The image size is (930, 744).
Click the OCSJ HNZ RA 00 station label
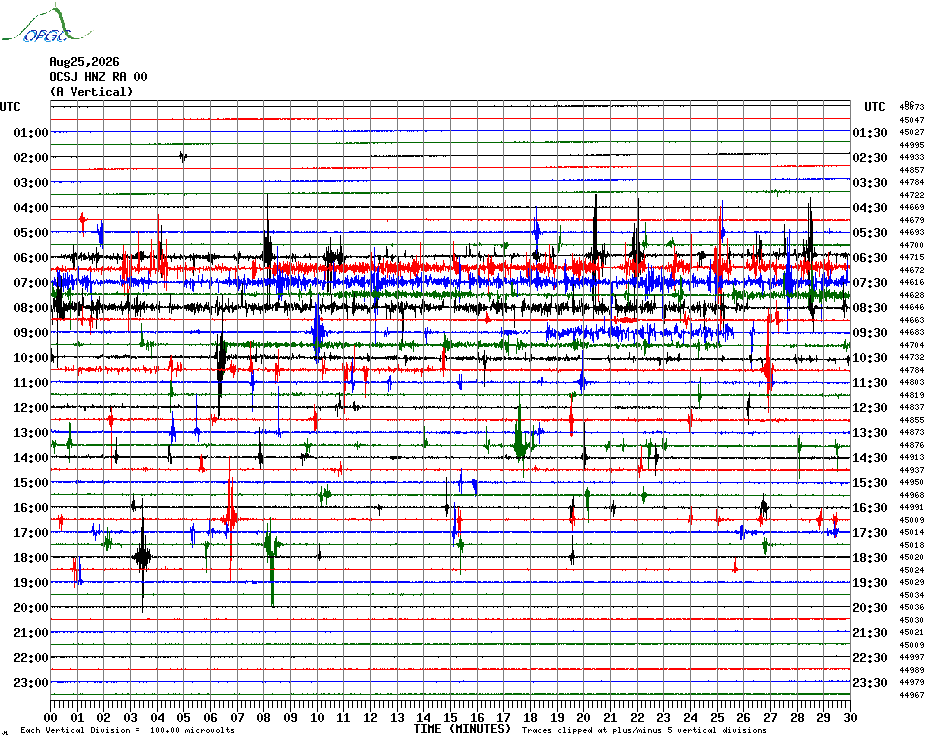click(x=98, y=77)
